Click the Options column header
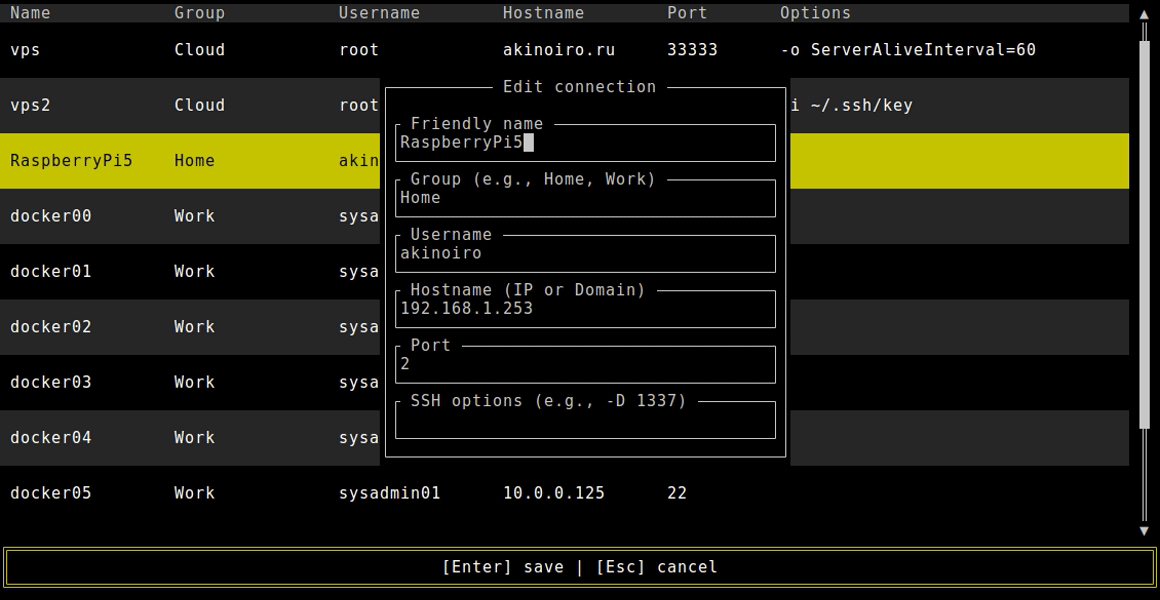The image size is (1160, 600). 815,12
